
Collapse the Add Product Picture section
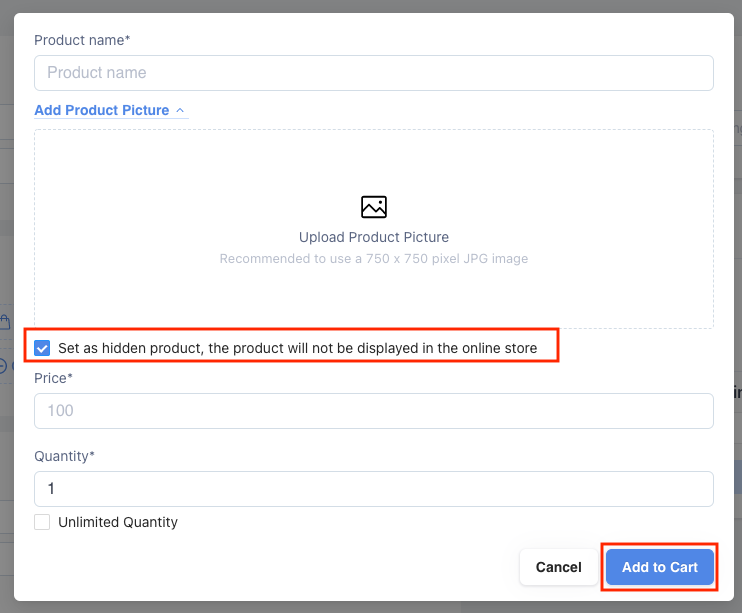pos(110,110)
